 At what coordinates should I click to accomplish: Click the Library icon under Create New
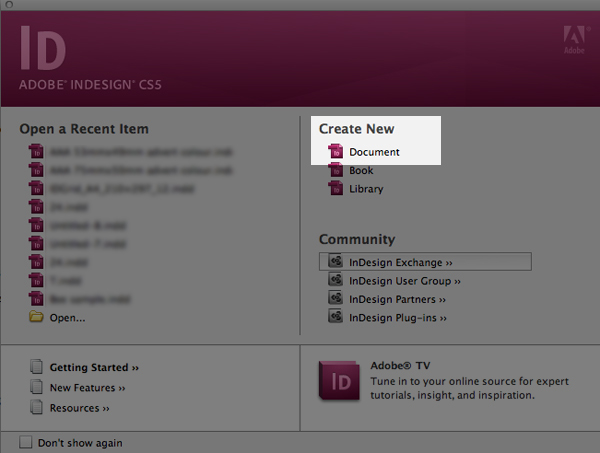tap(336, 189)
